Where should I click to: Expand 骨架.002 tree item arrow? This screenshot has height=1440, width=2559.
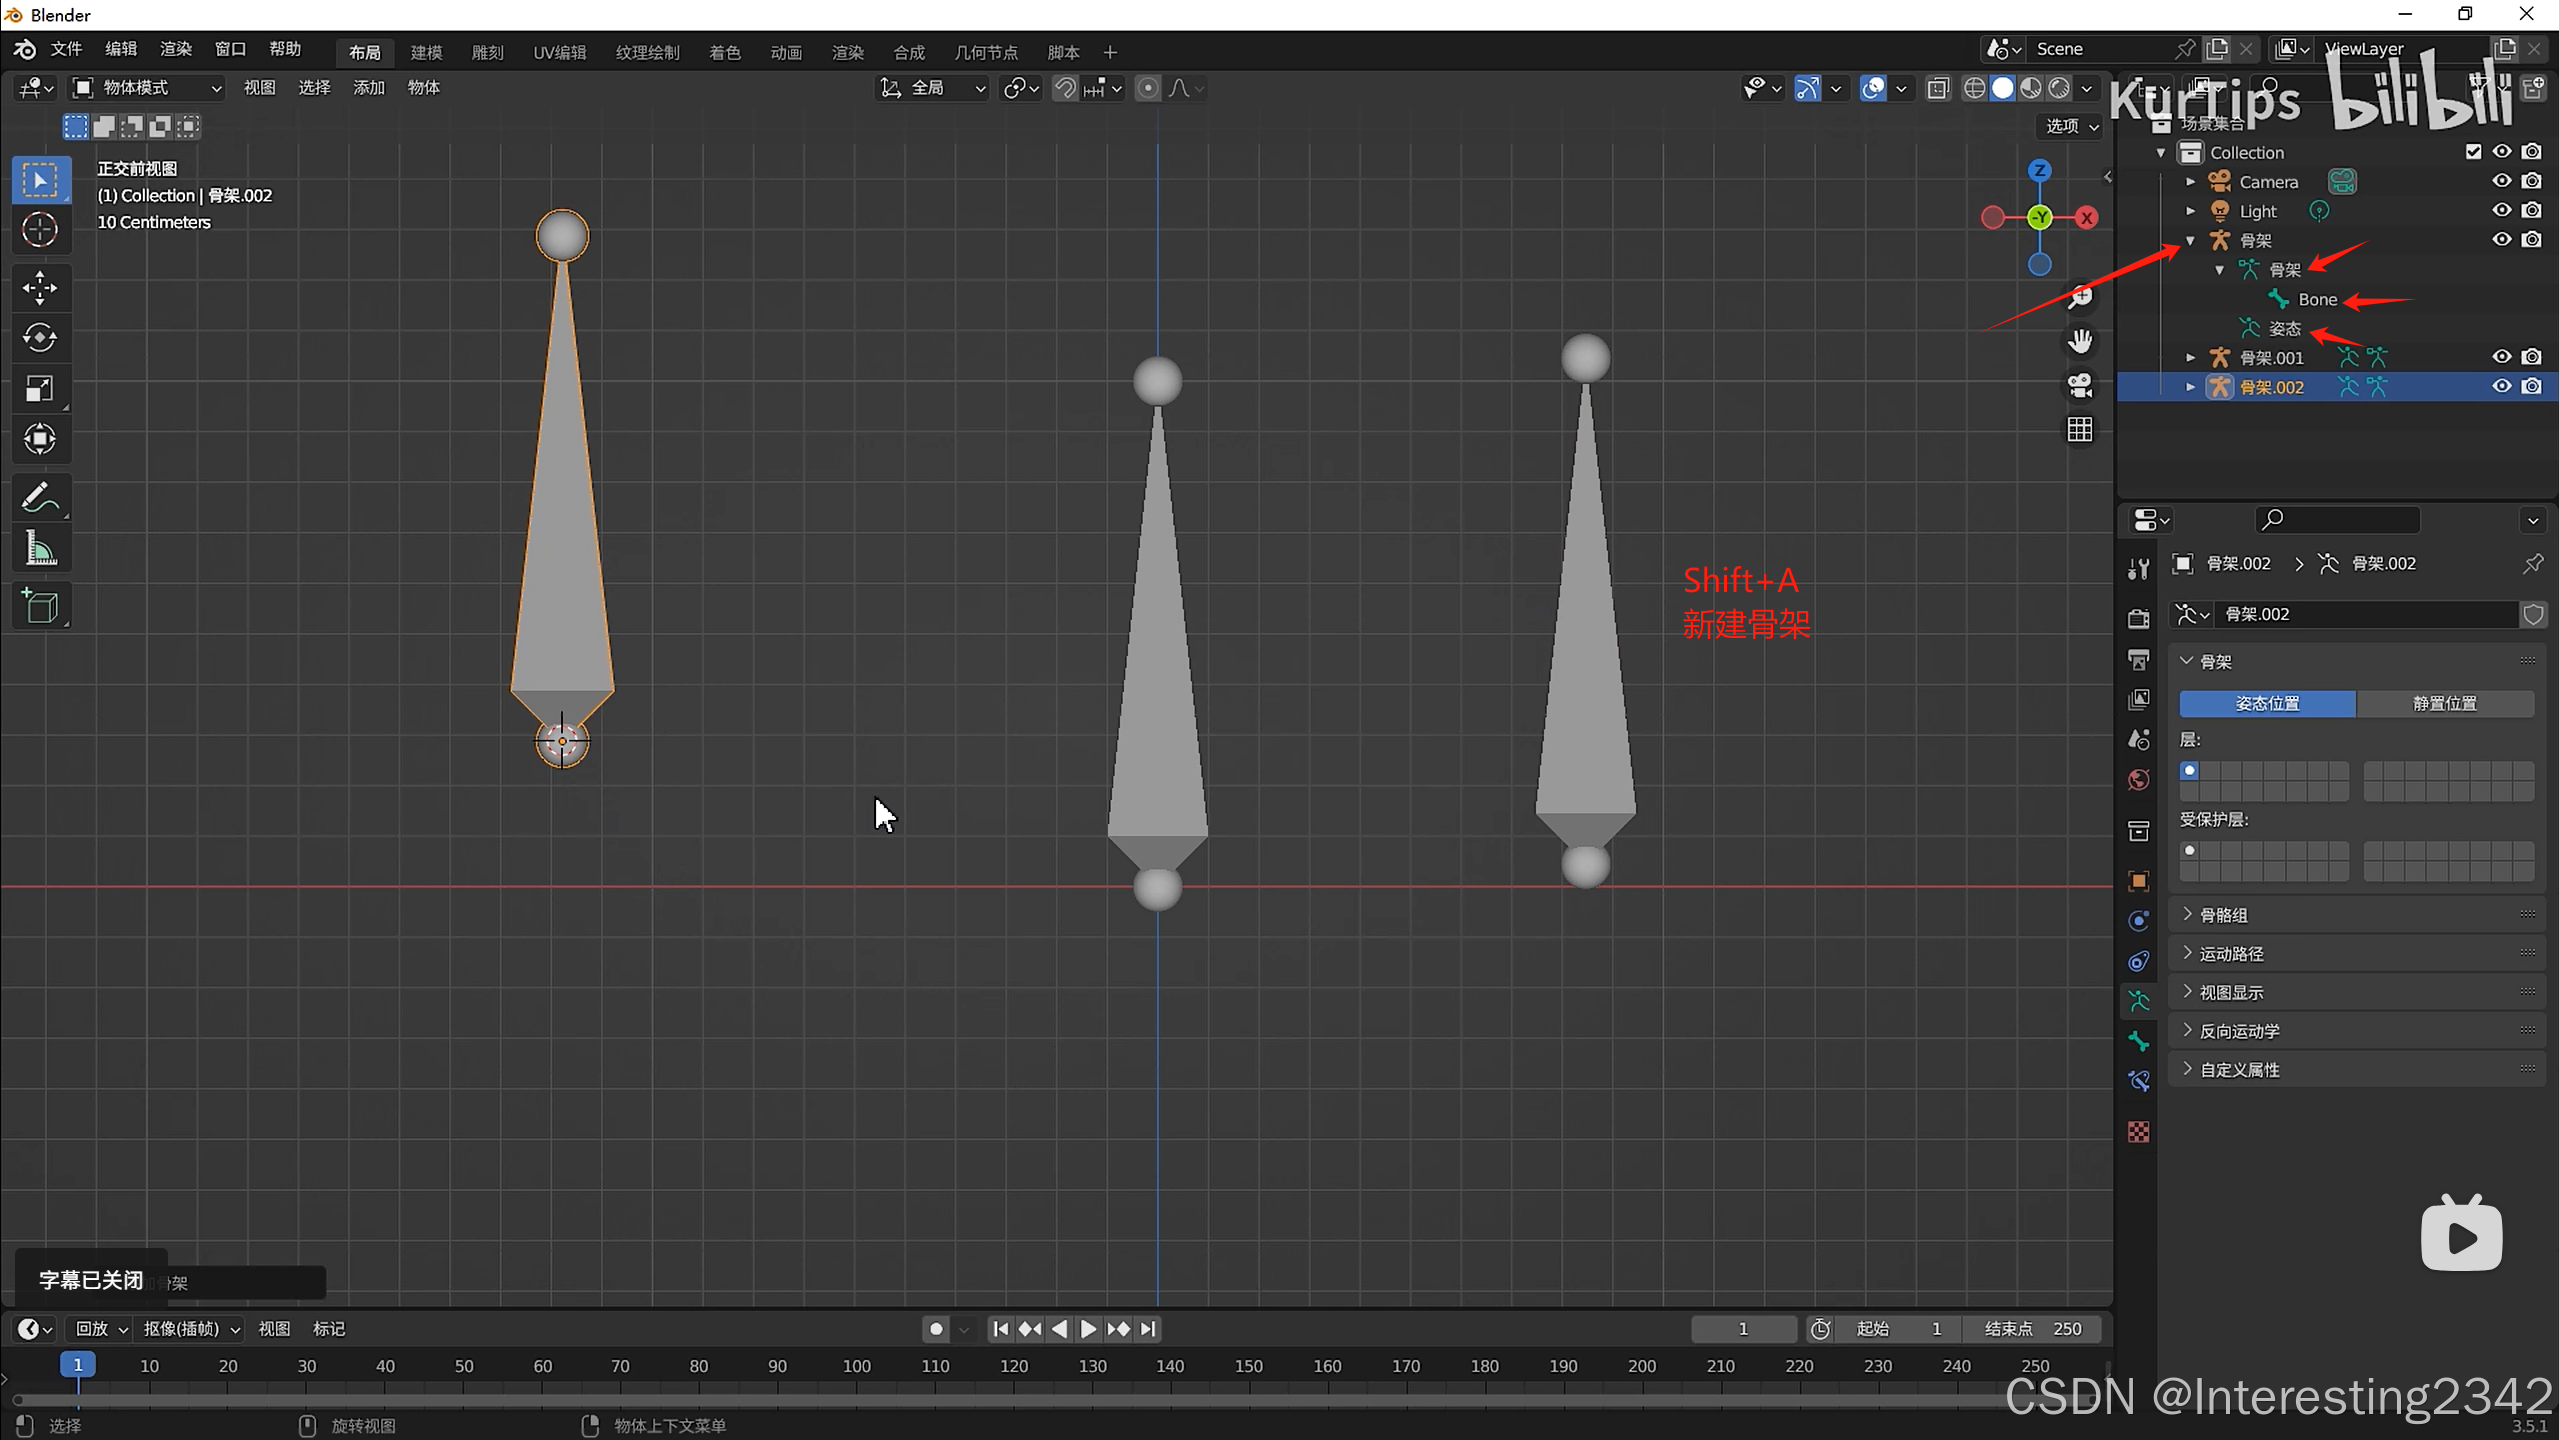point(2190,387)
